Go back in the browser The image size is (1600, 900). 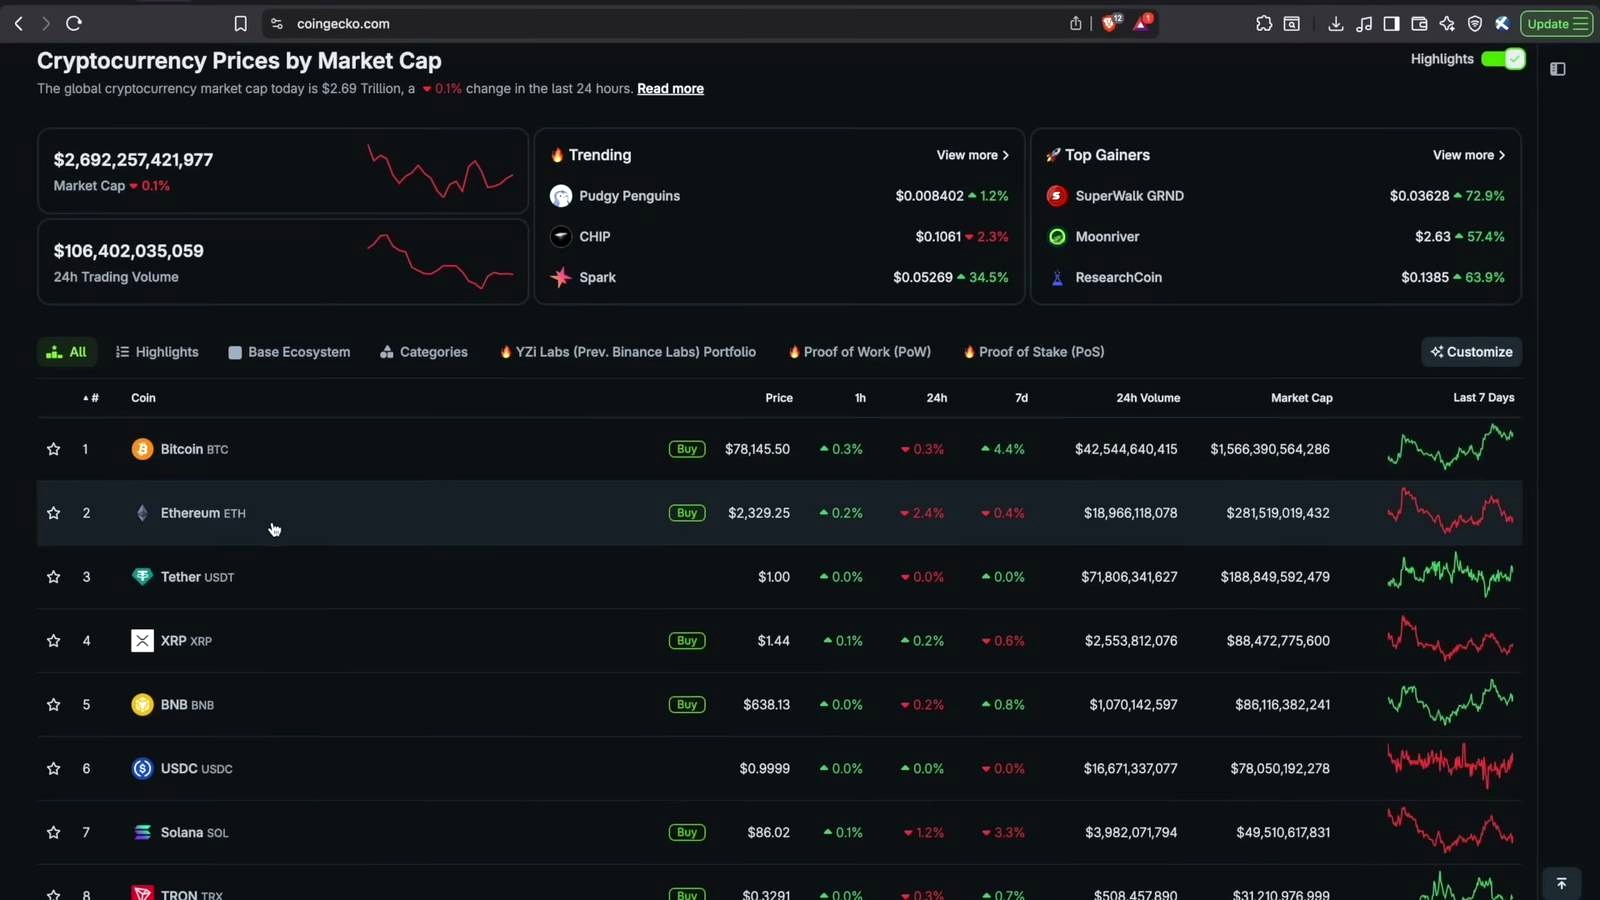(x=18, y=23)
